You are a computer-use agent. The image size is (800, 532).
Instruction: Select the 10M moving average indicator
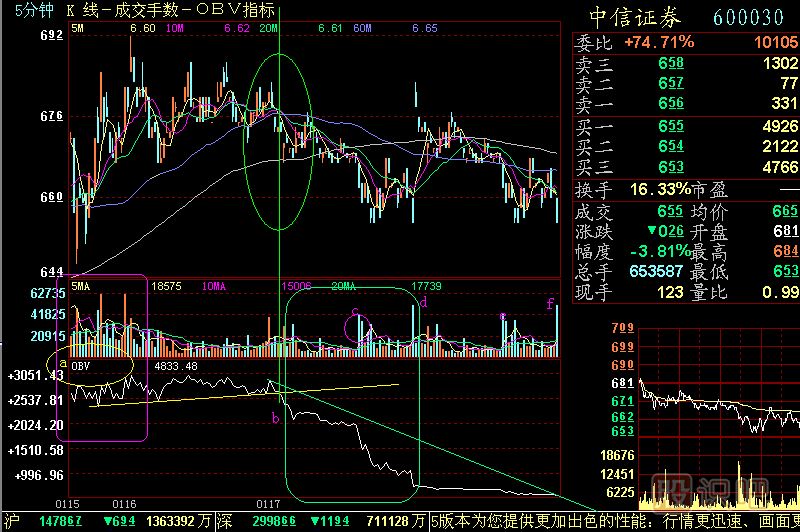174,30
